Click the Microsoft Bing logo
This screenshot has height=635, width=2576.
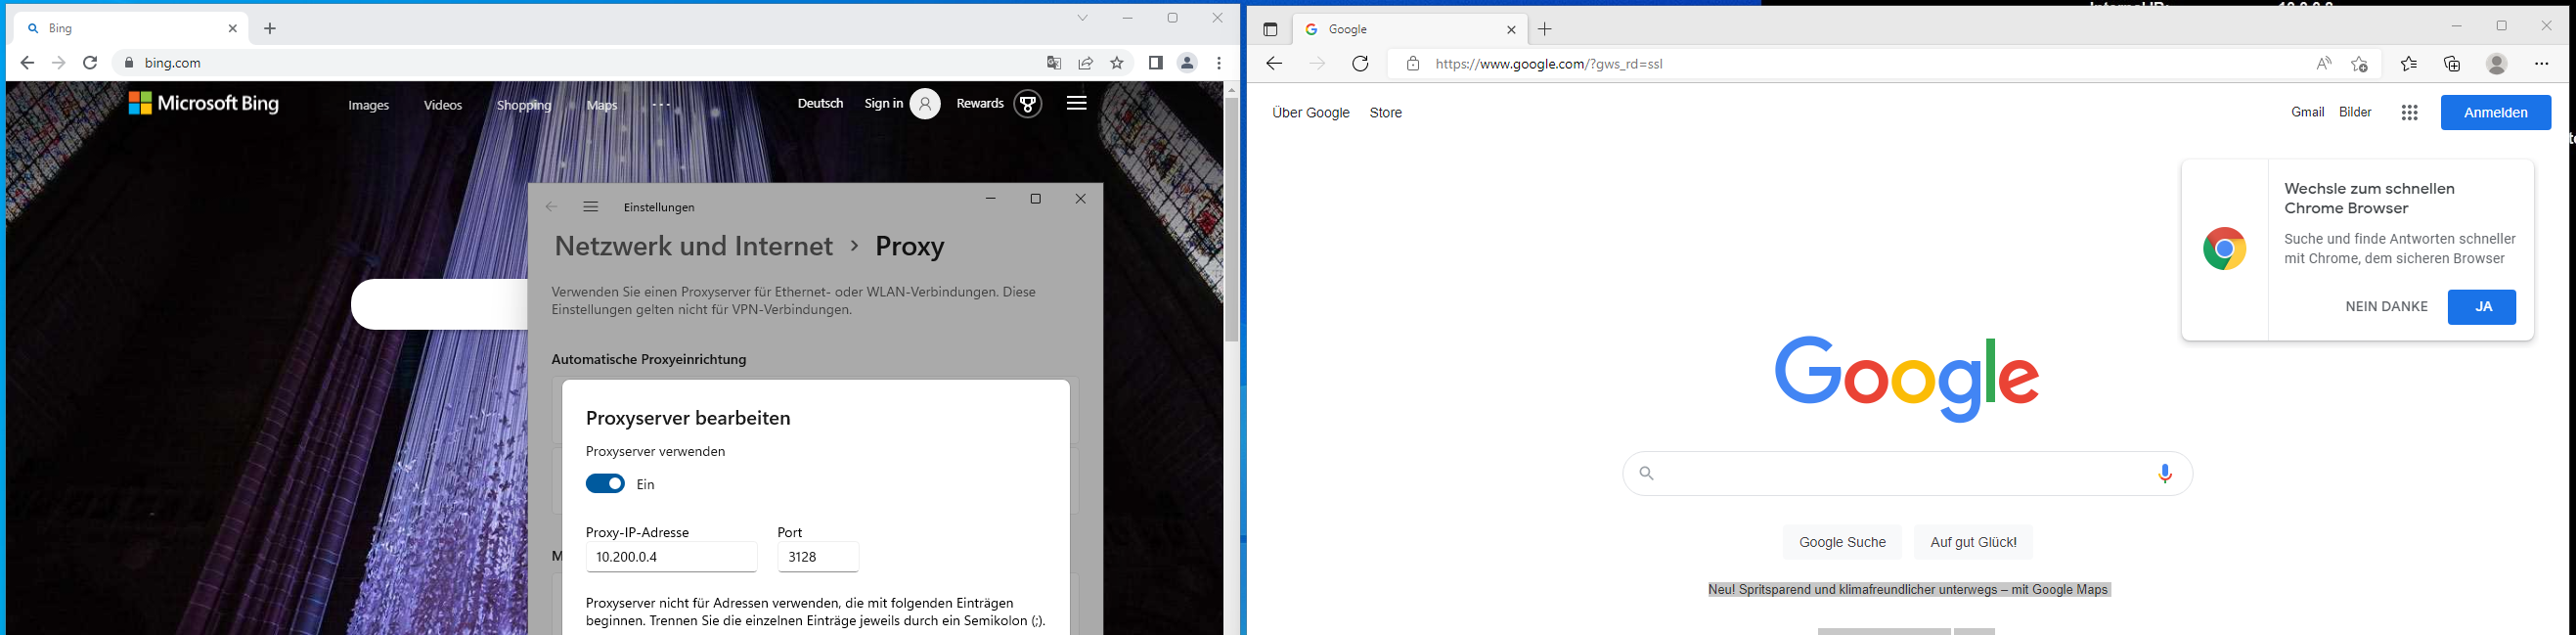pos(204,103)
